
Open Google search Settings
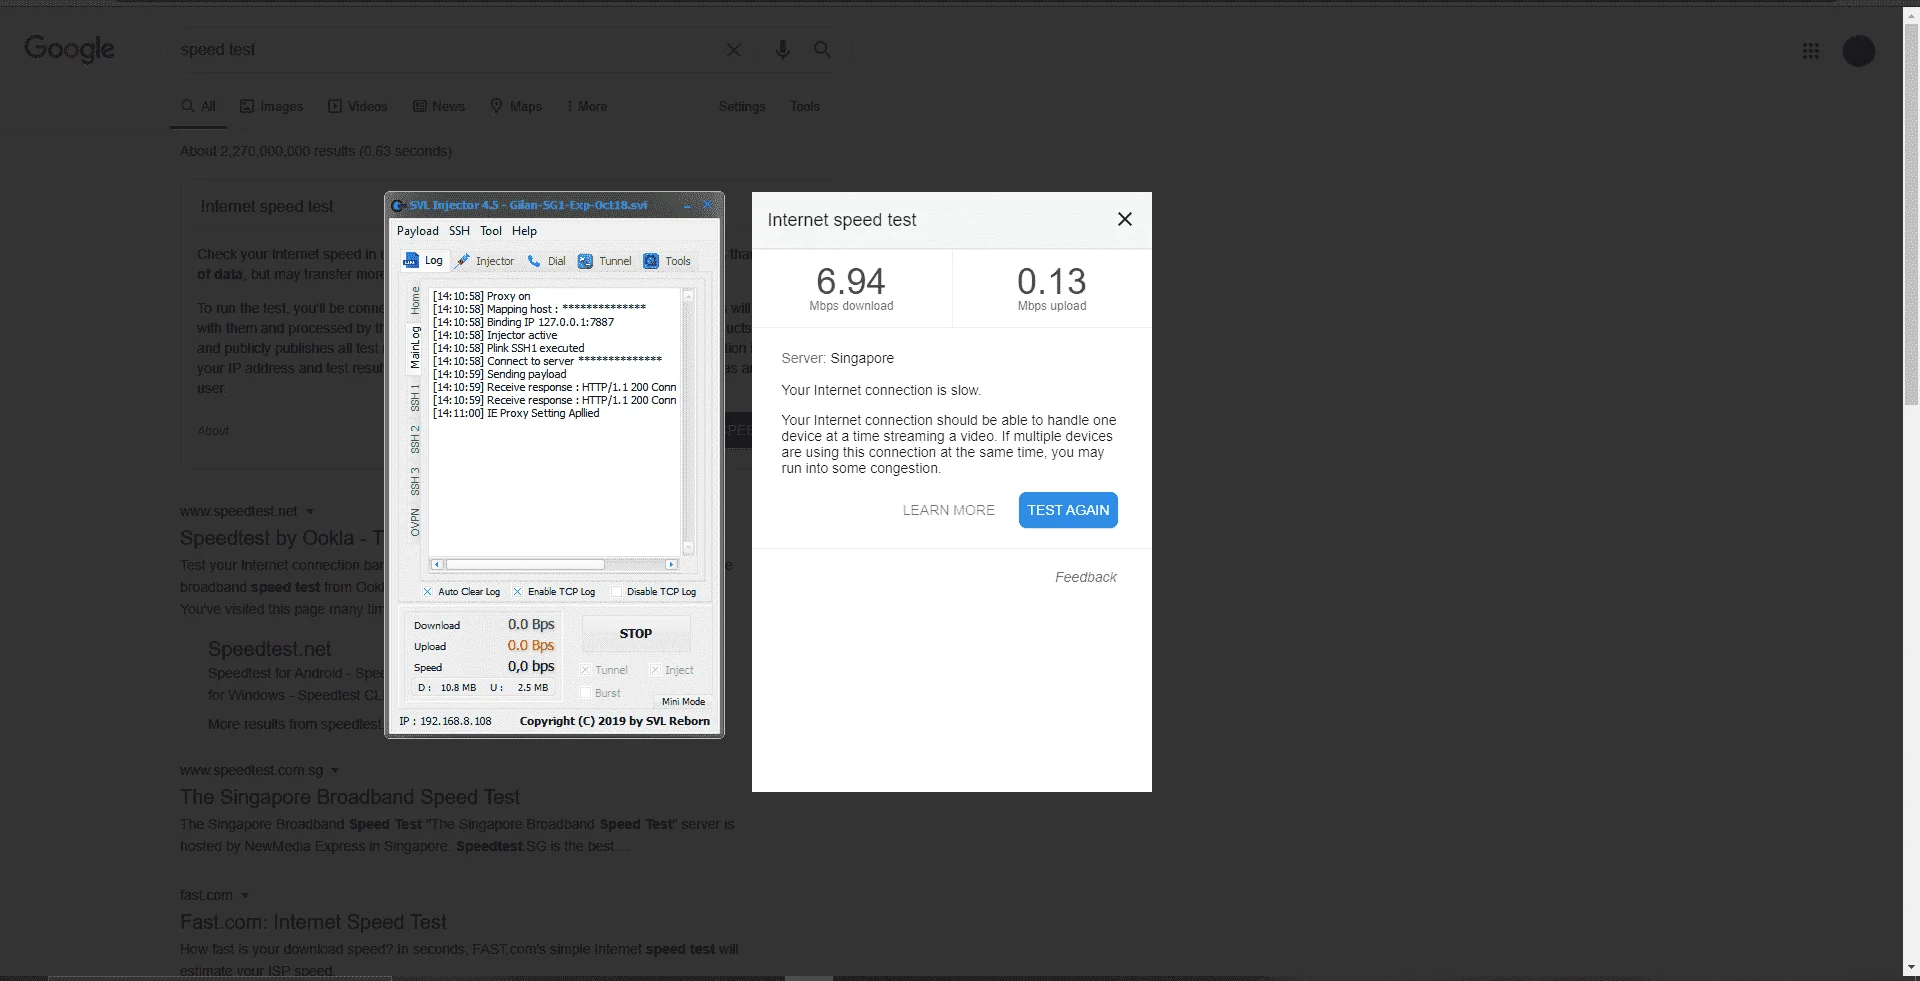(x=742, y=106)
